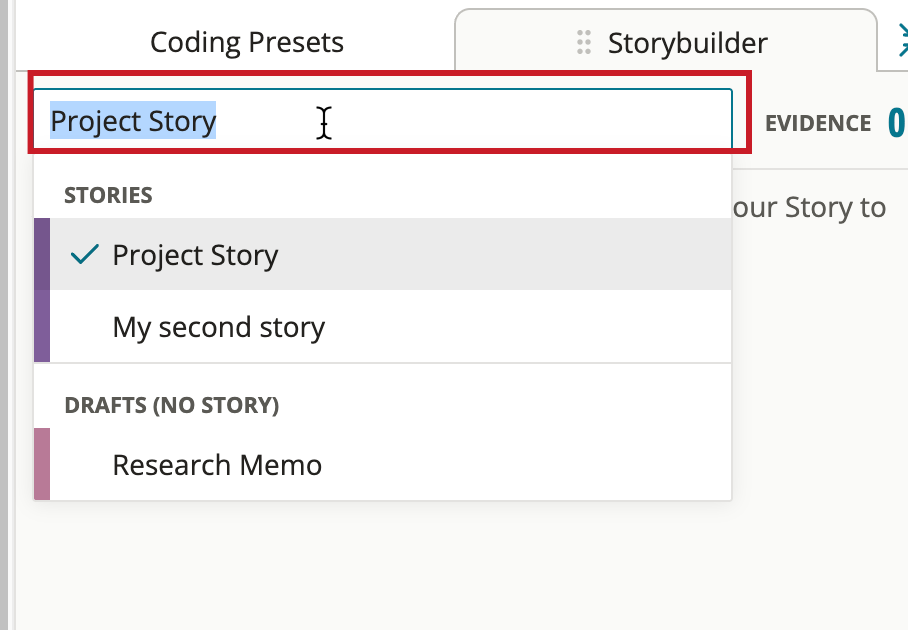Click the purple swatch beside My second story
908x630 pixels.
click(42, 327)
